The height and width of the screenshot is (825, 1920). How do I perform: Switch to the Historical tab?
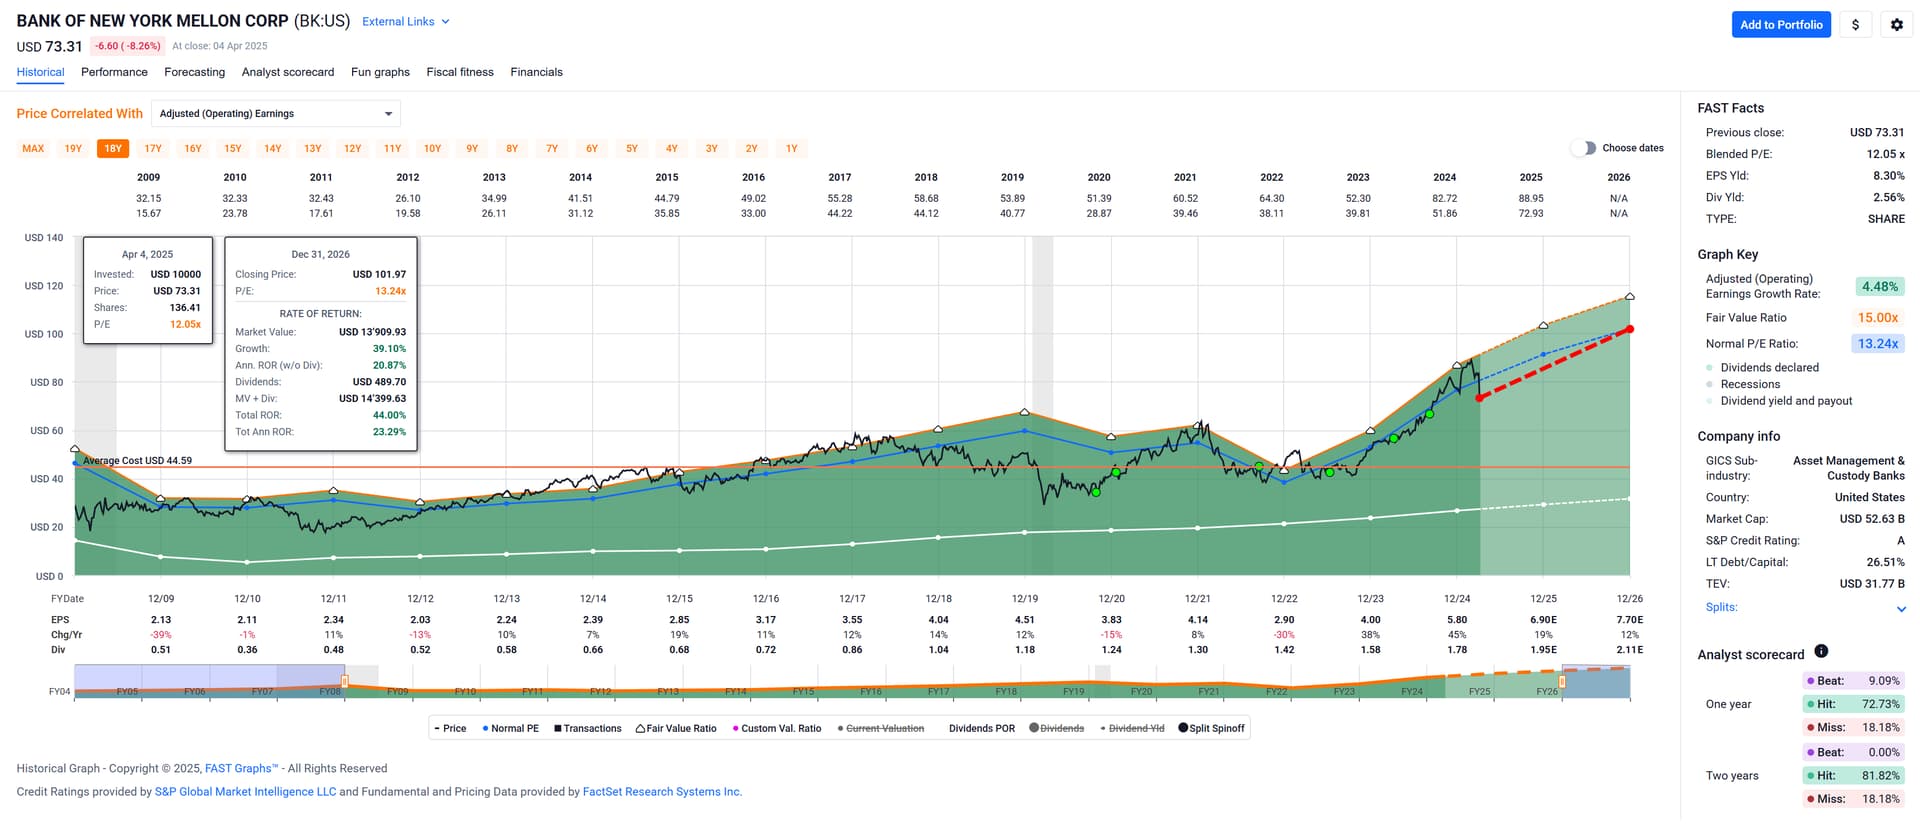pyautogui.click(x=40, y=72)
